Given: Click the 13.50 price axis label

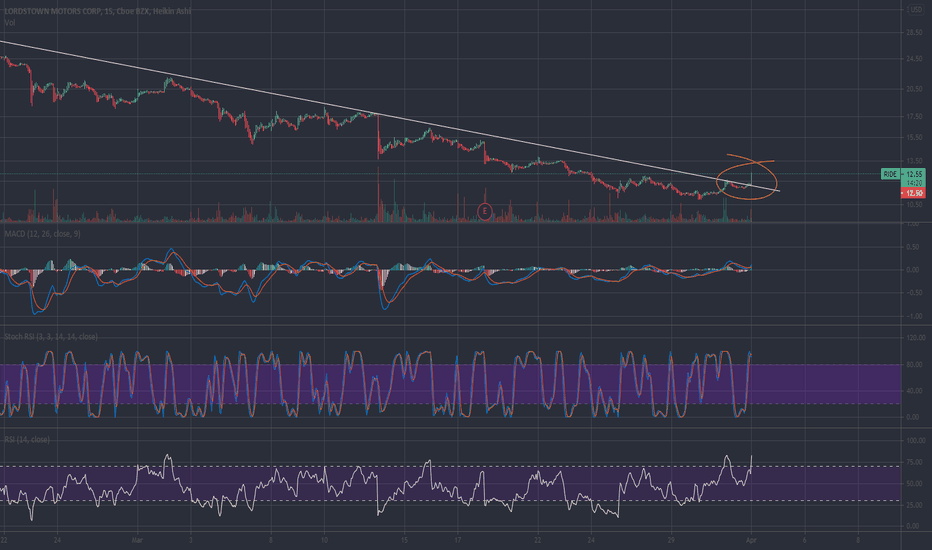Looking at the screenshot, I should (914, 161).
